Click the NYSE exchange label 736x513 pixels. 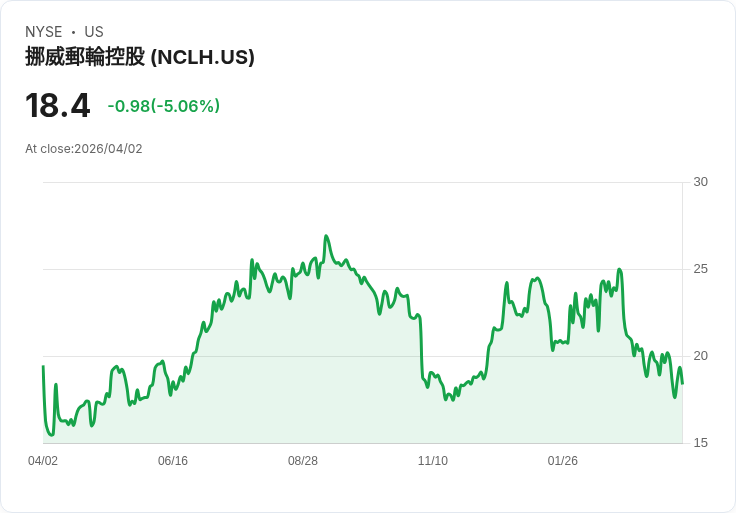[44, 32]
